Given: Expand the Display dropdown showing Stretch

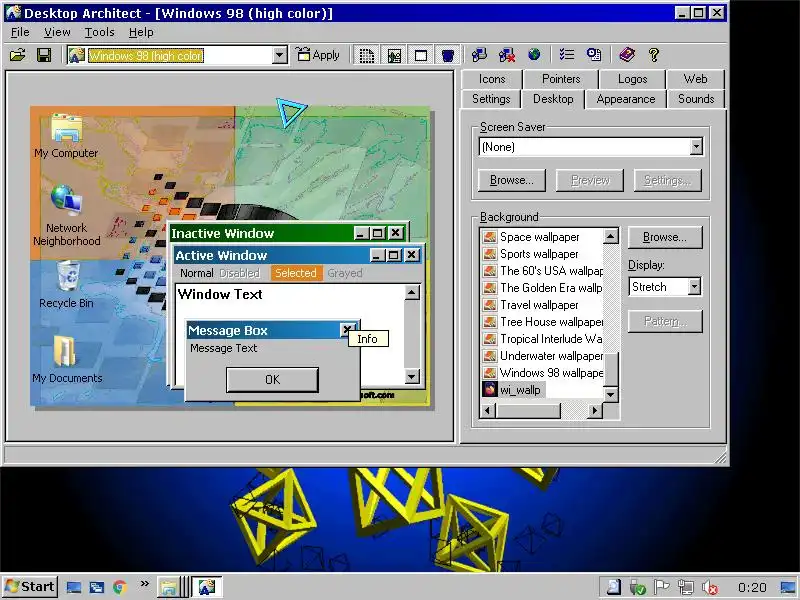Looking at the screenshot, I should click(694, 287).
